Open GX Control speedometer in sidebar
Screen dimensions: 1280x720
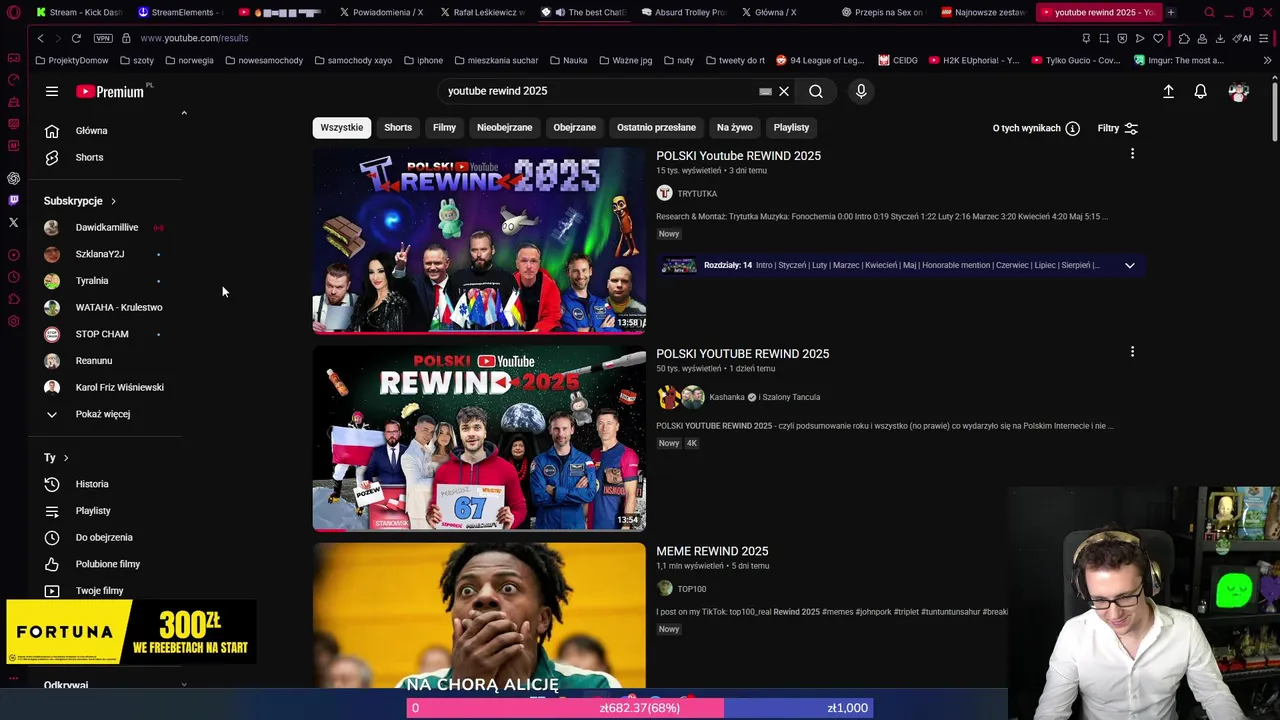13,80
